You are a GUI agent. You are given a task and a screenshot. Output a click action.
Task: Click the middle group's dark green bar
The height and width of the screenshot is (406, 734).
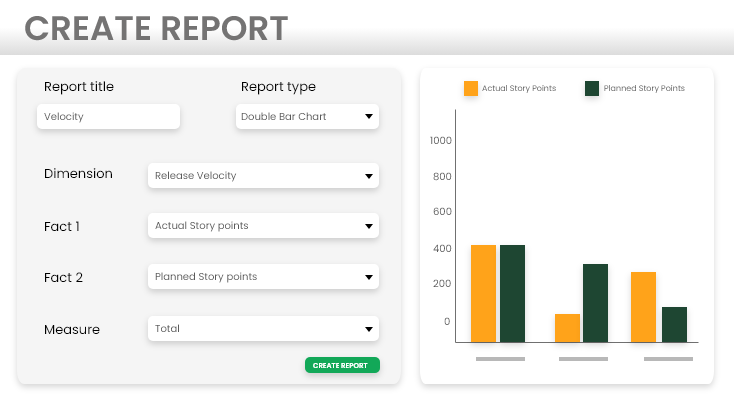click(x=595, y=303)
